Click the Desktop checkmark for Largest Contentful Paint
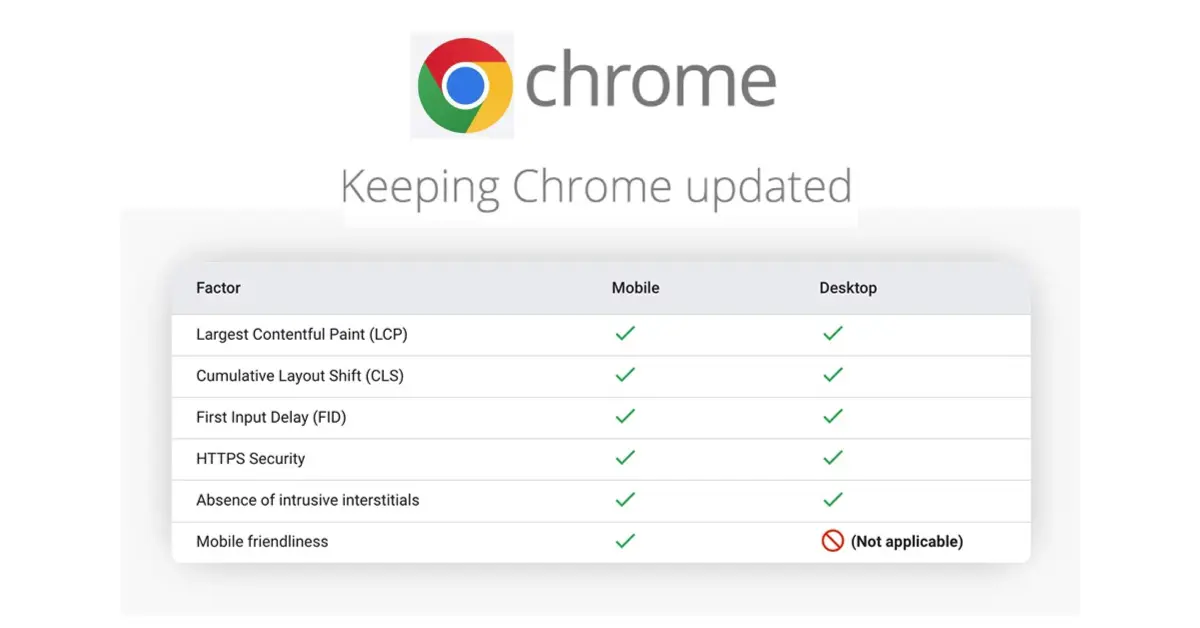1200x628 pixels. [x=833, y=334]
